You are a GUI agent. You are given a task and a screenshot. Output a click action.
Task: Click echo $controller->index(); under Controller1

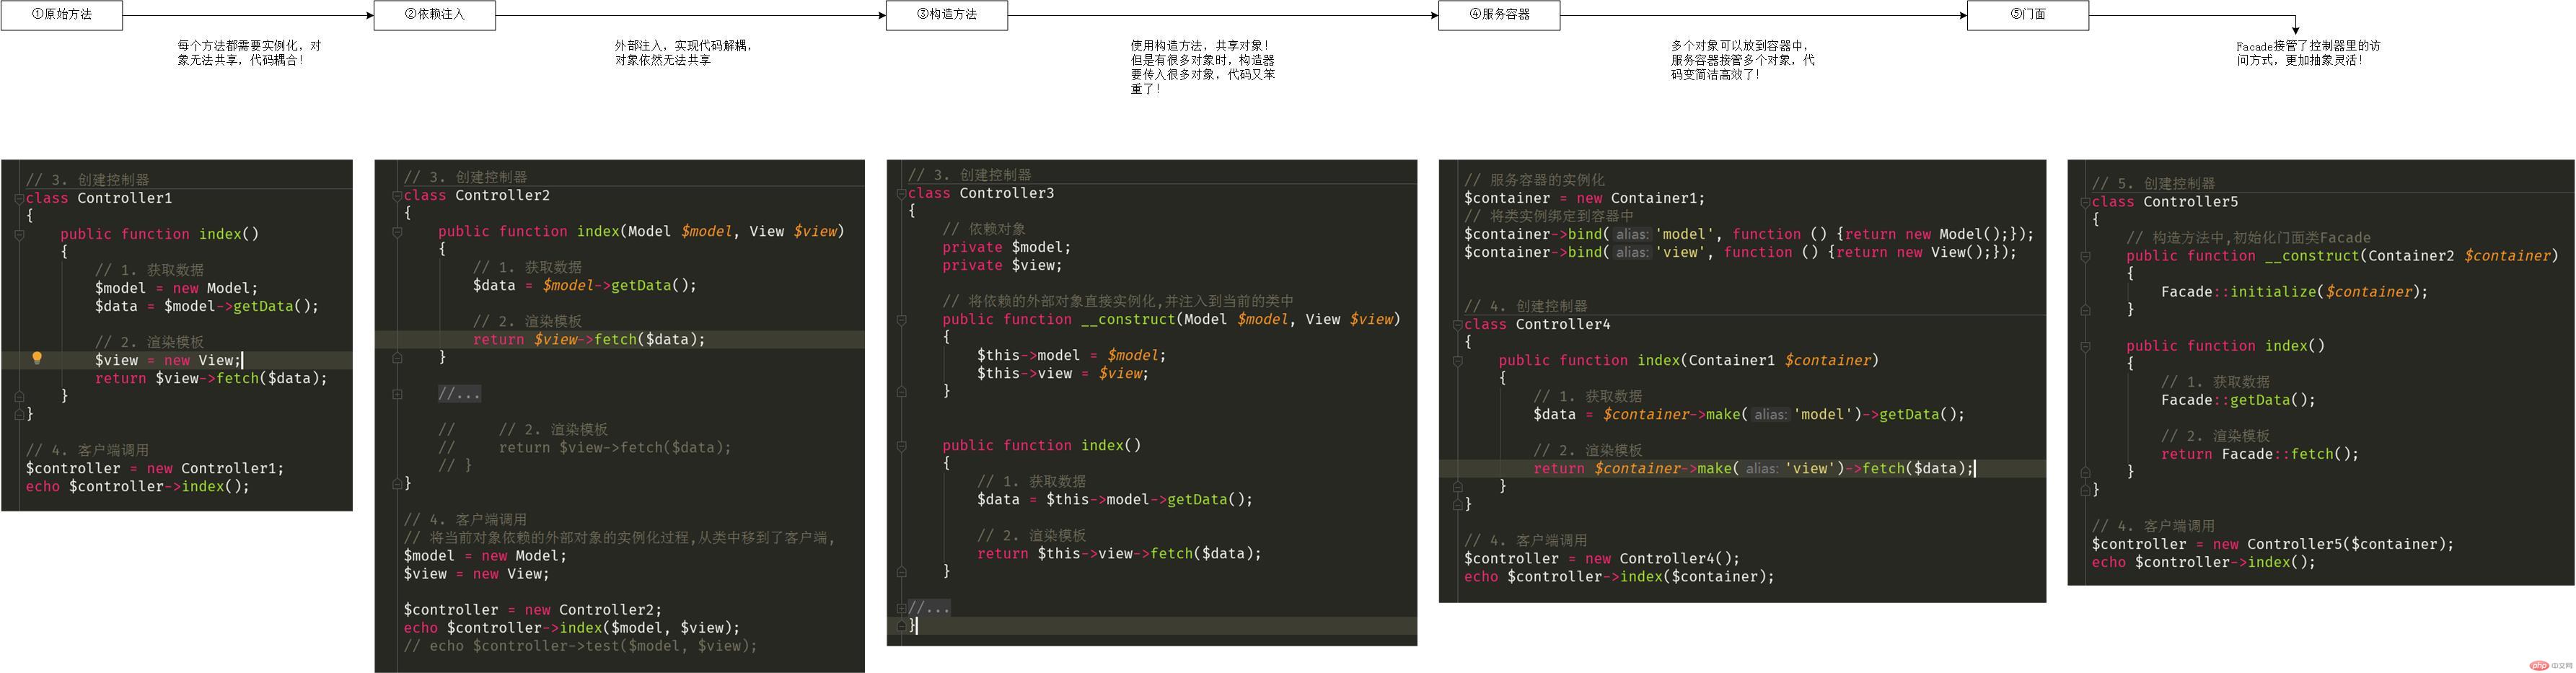[x=138, y=486]
